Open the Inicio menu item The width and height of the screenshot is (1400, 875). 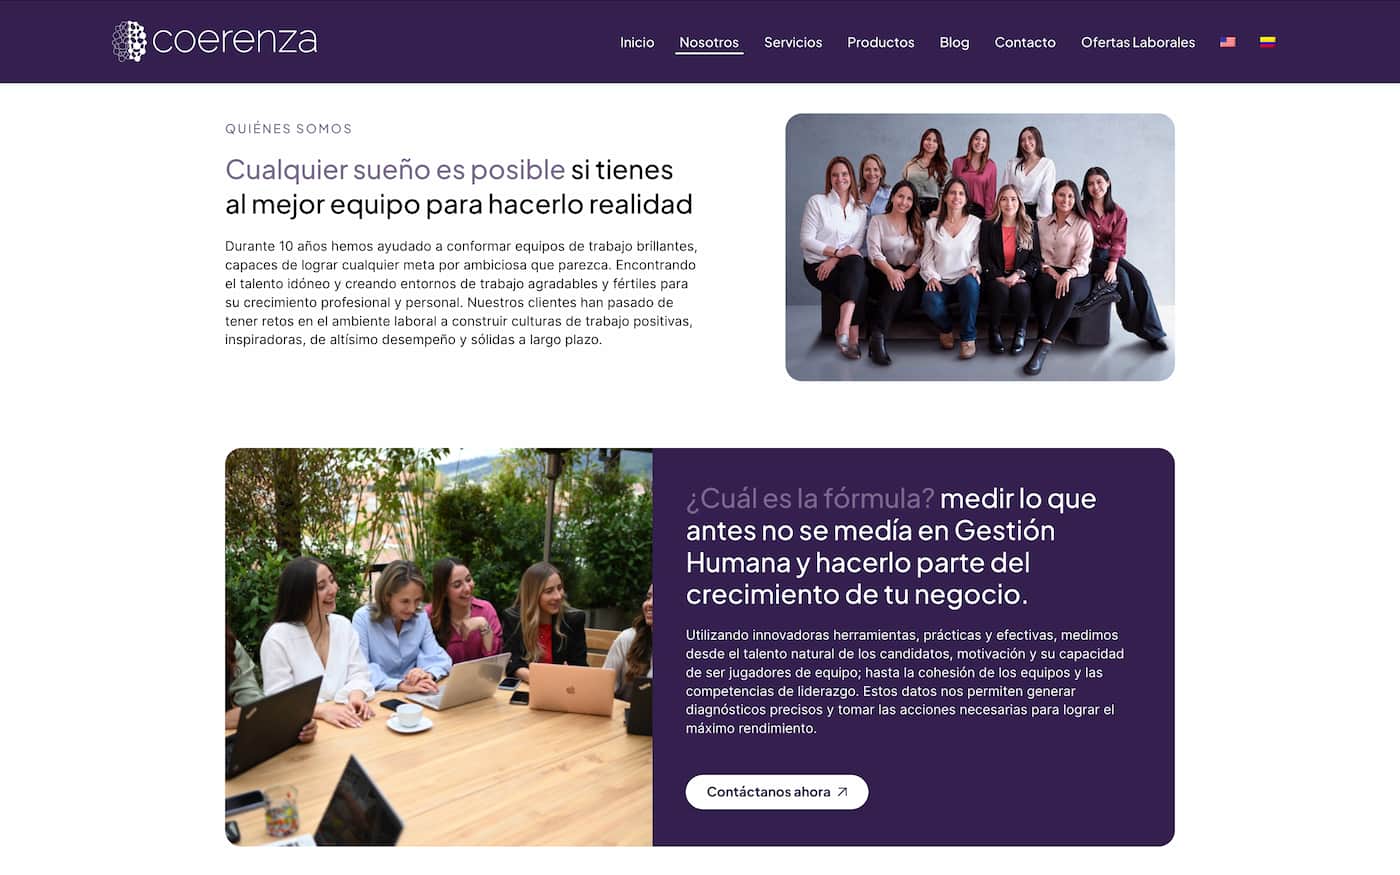(637, 42)
